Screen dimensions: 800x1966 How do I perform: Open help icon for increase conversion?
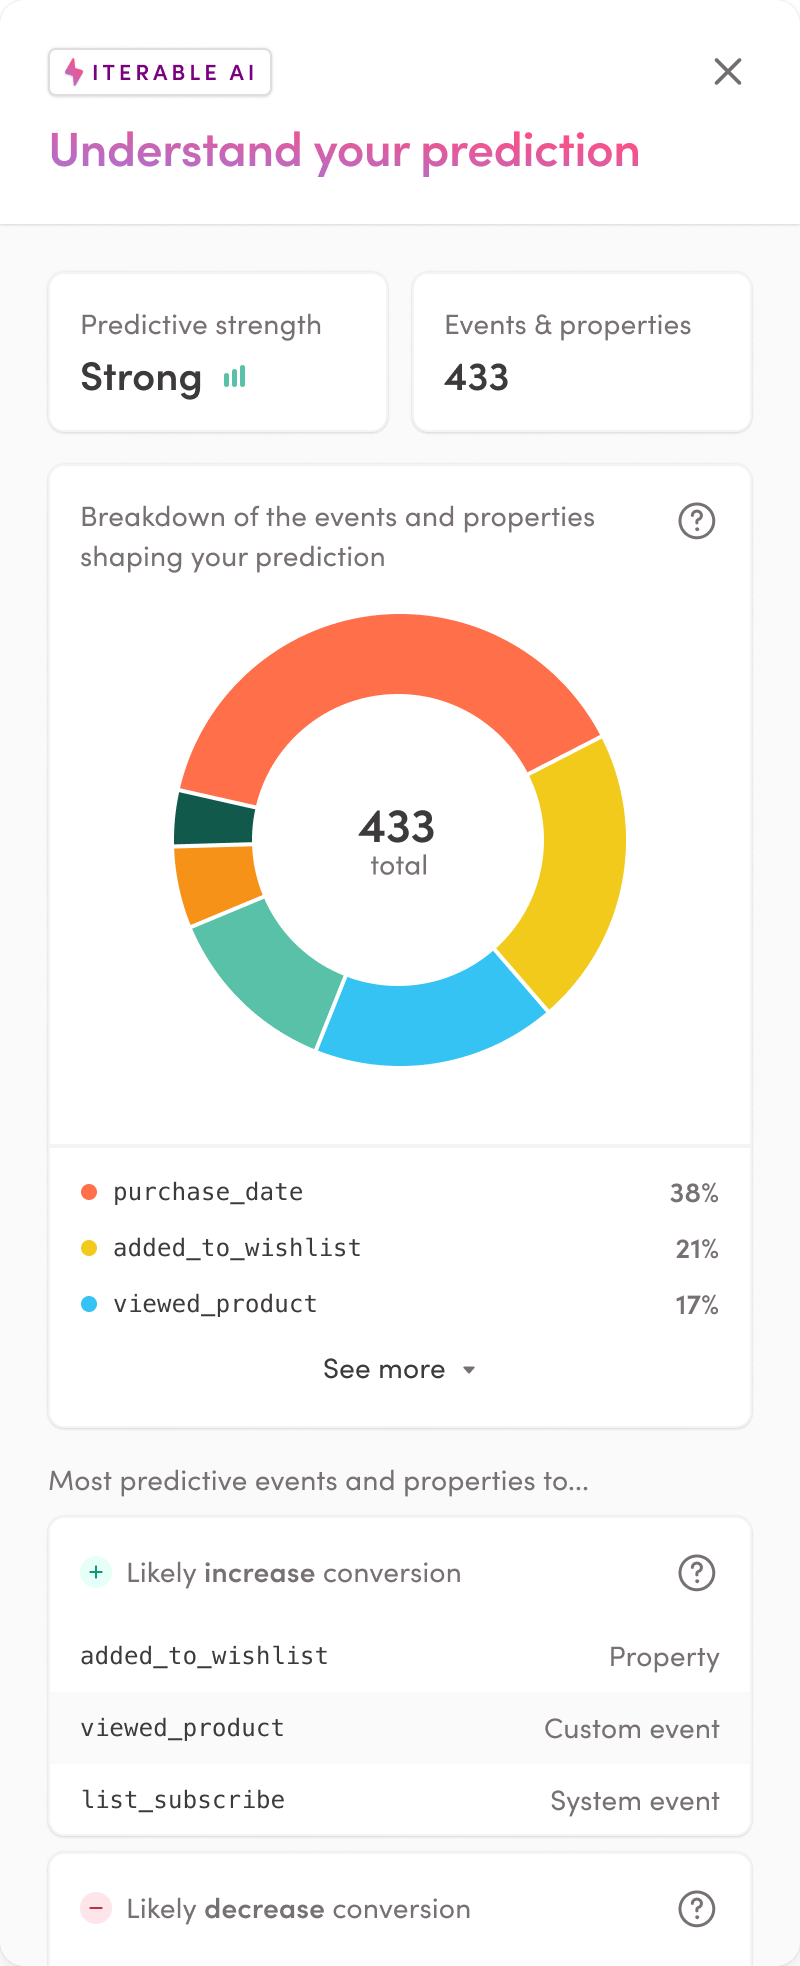pos(697,1573)
